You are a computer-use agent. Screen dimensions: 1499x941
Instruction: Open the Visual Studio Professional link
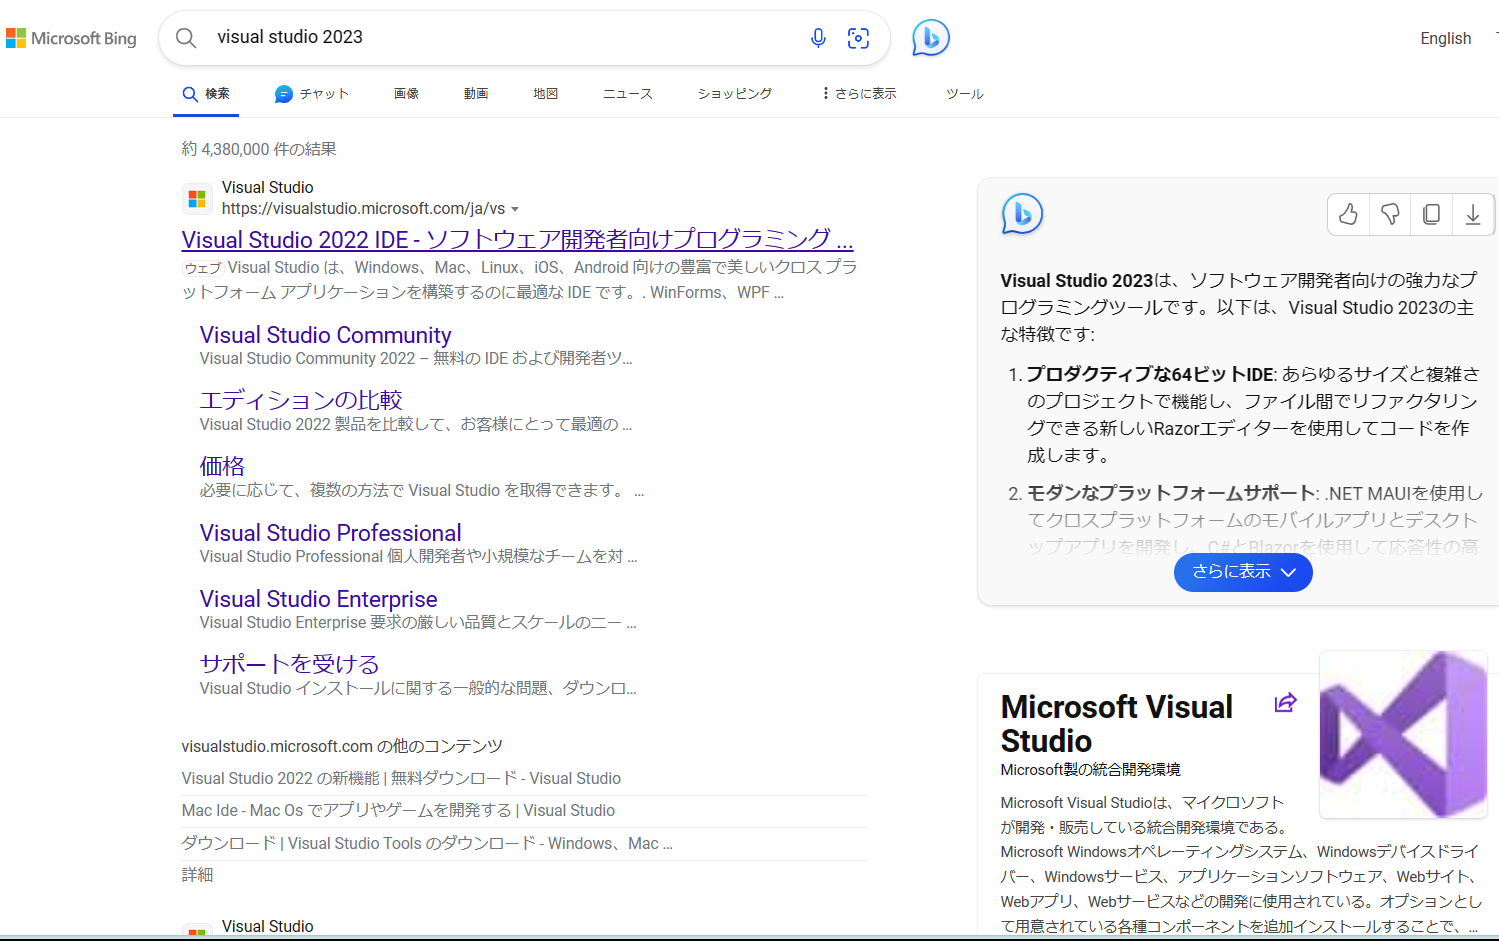[x=330, y=533]
